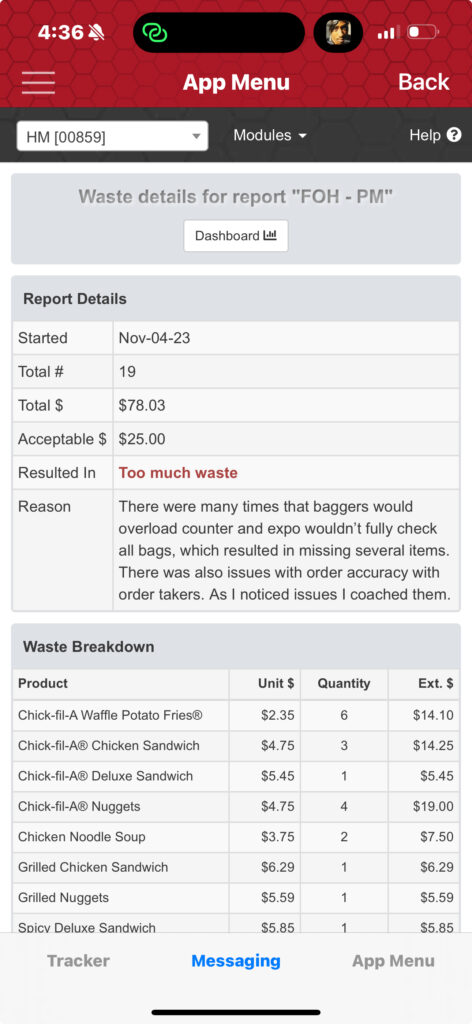Switch to the Tracker tab
Image resolution: width=472 pixels, height=1024 pixels.
click(78, 961)
